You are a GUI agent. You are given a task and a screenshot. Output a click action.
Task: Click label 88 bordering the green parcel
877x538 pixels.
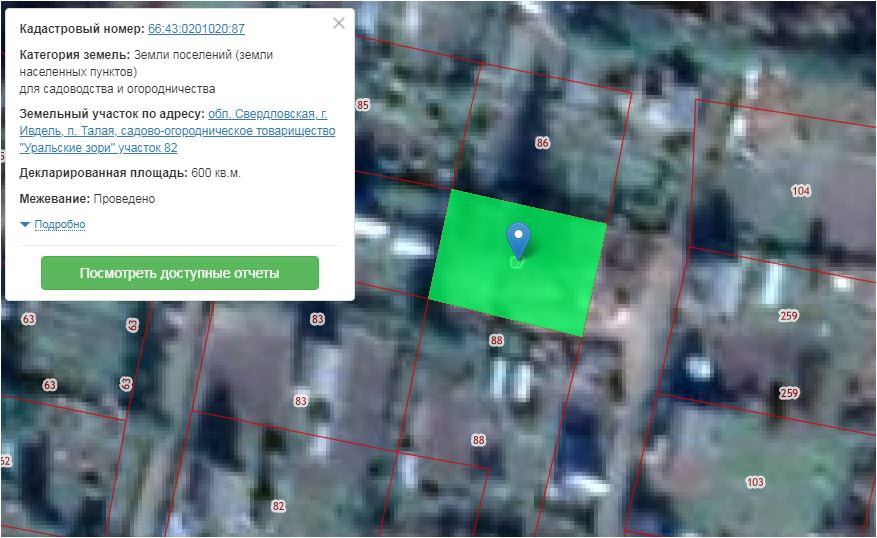pyautogui.click(x=496, y=341)
